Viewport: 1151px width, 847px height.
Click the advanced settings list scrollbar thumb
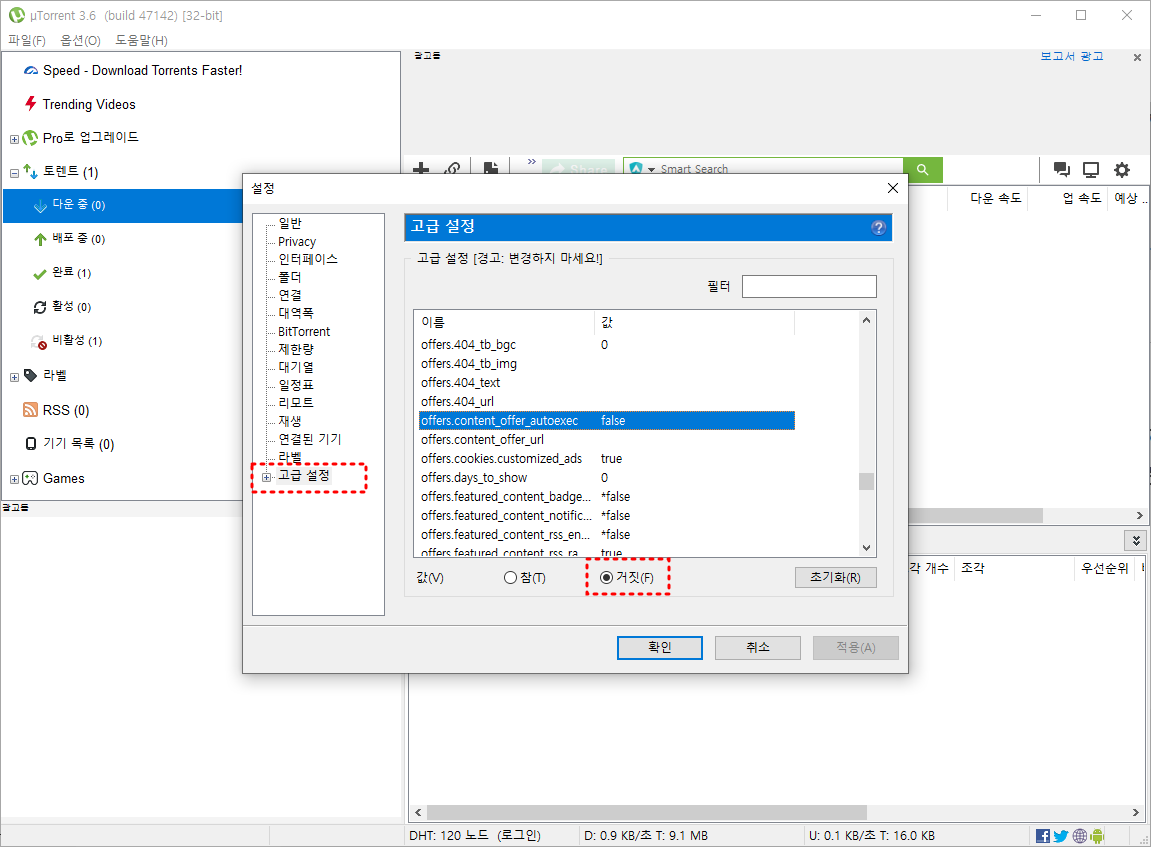pyautogui.click(x=866, y=481)
